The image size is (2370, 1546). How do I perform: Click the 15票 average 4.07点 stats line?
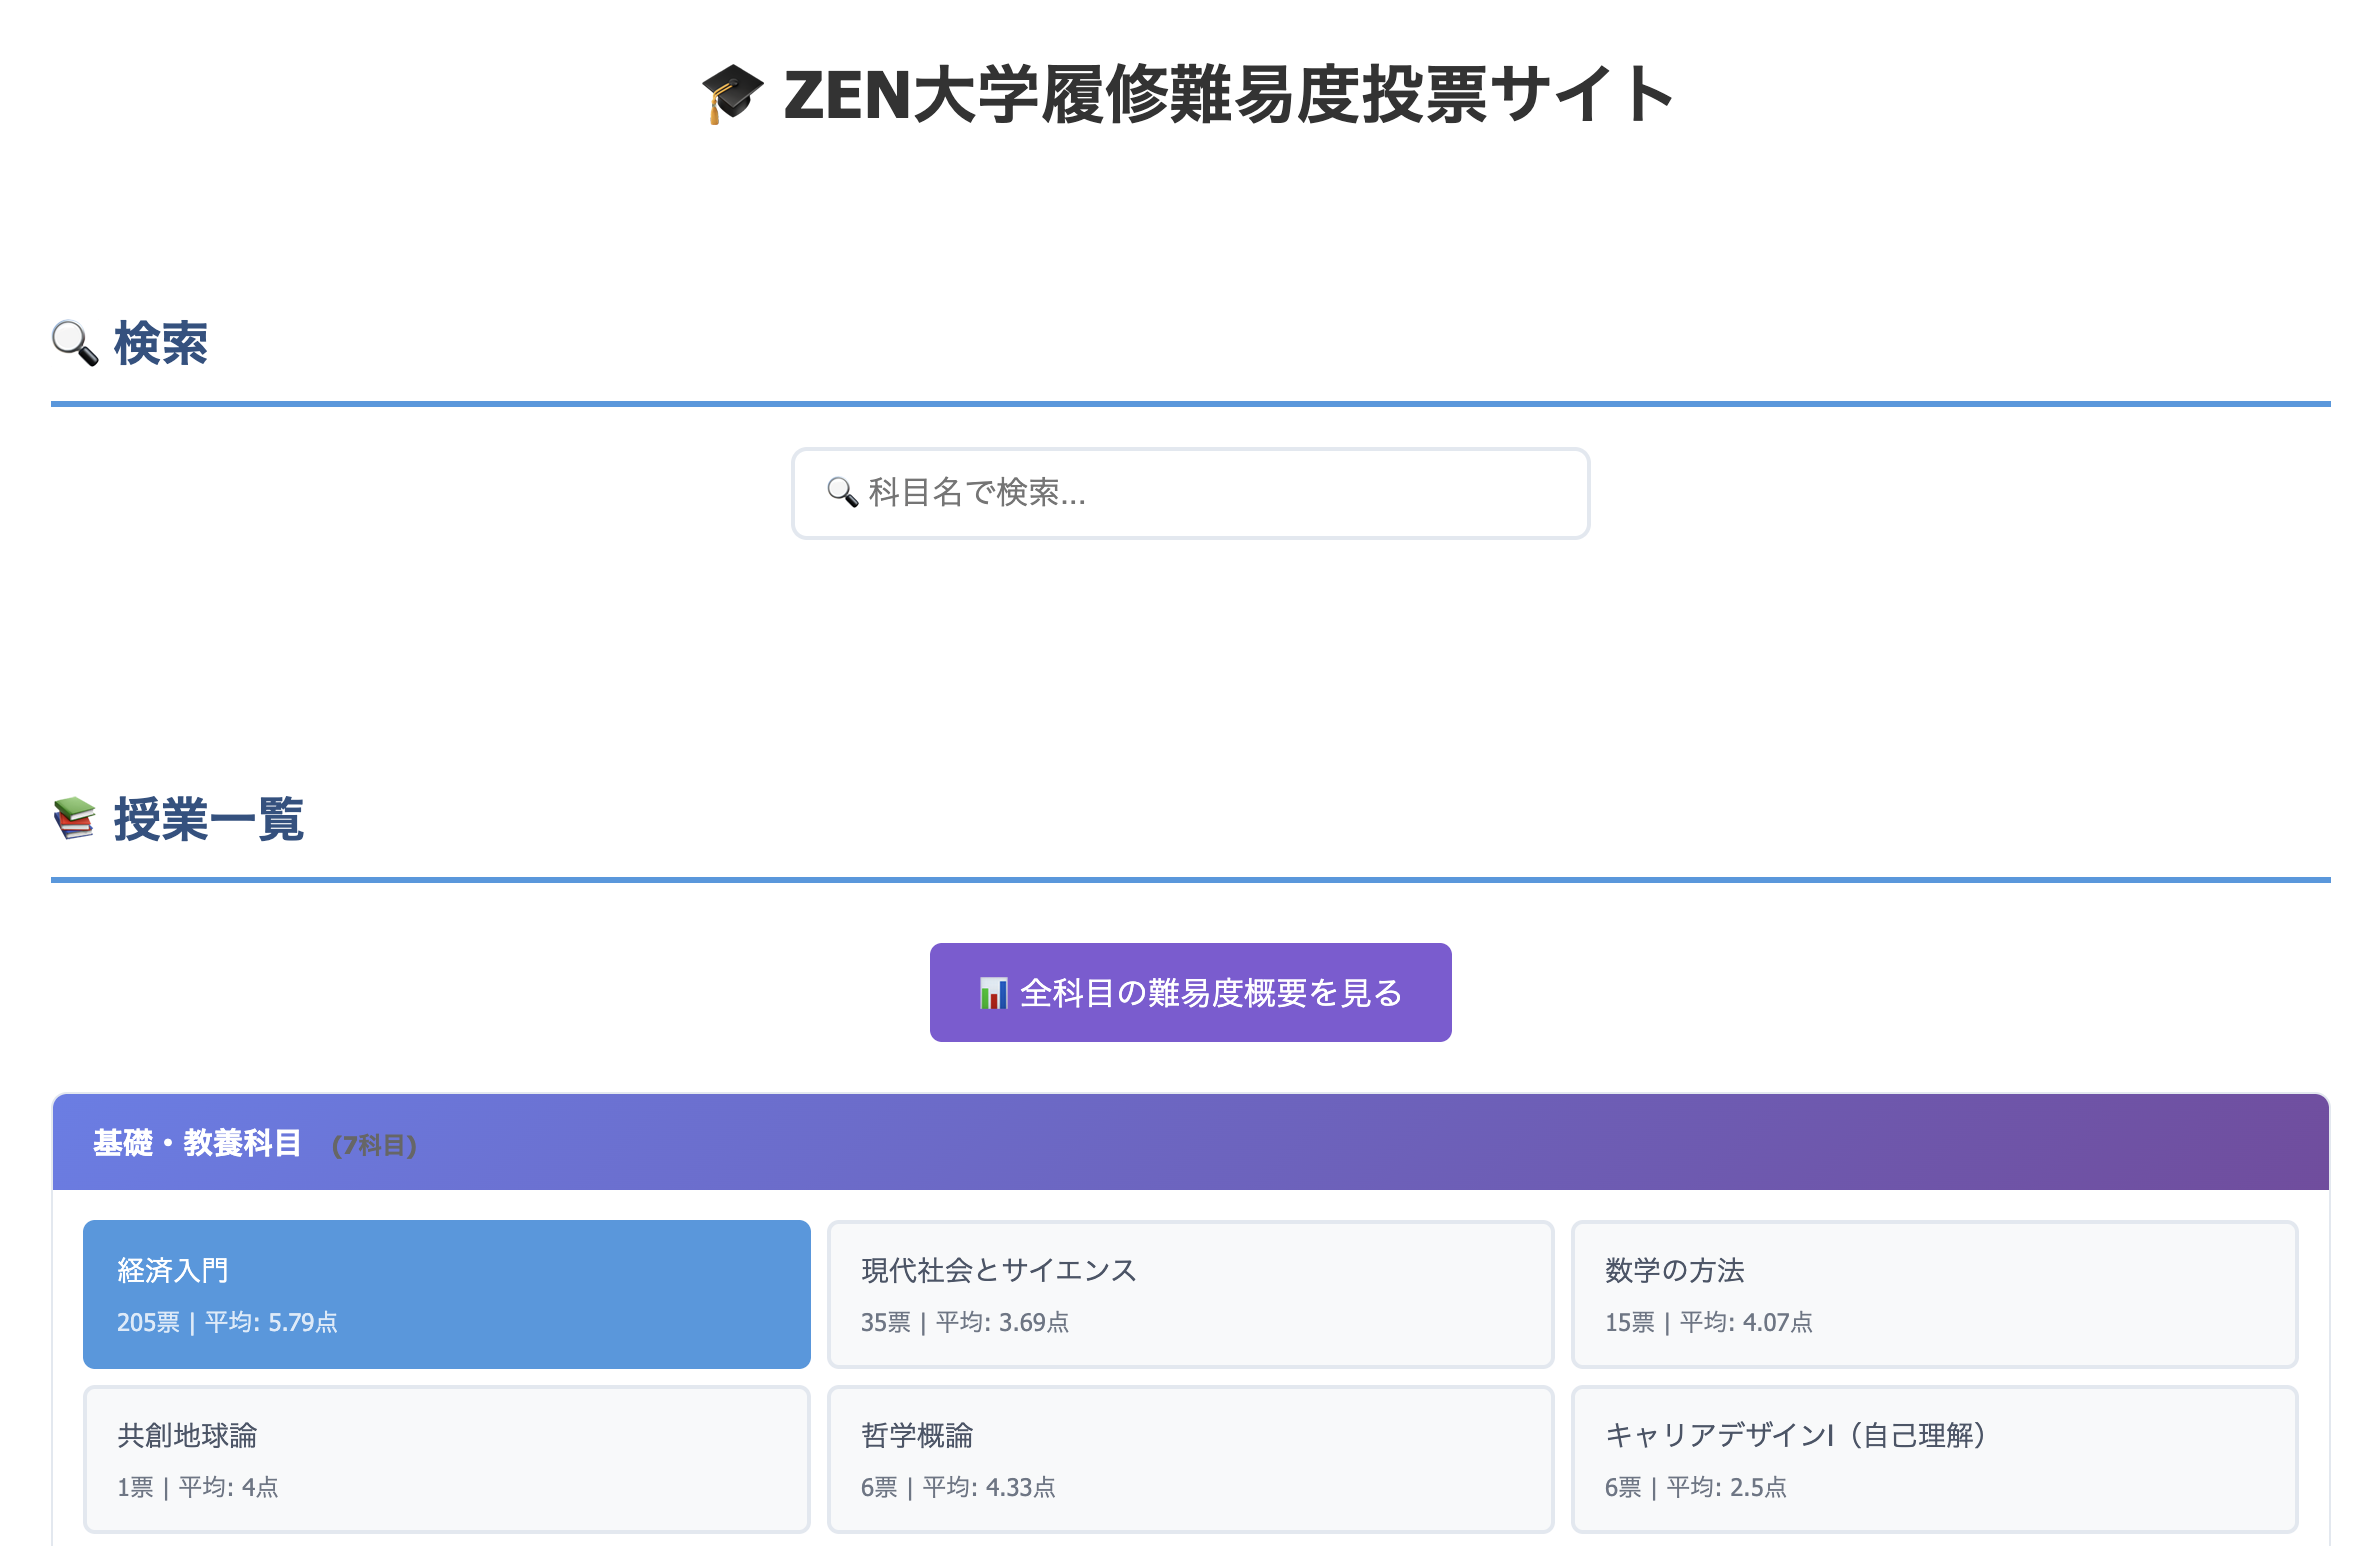[x=1708, y=1322]
